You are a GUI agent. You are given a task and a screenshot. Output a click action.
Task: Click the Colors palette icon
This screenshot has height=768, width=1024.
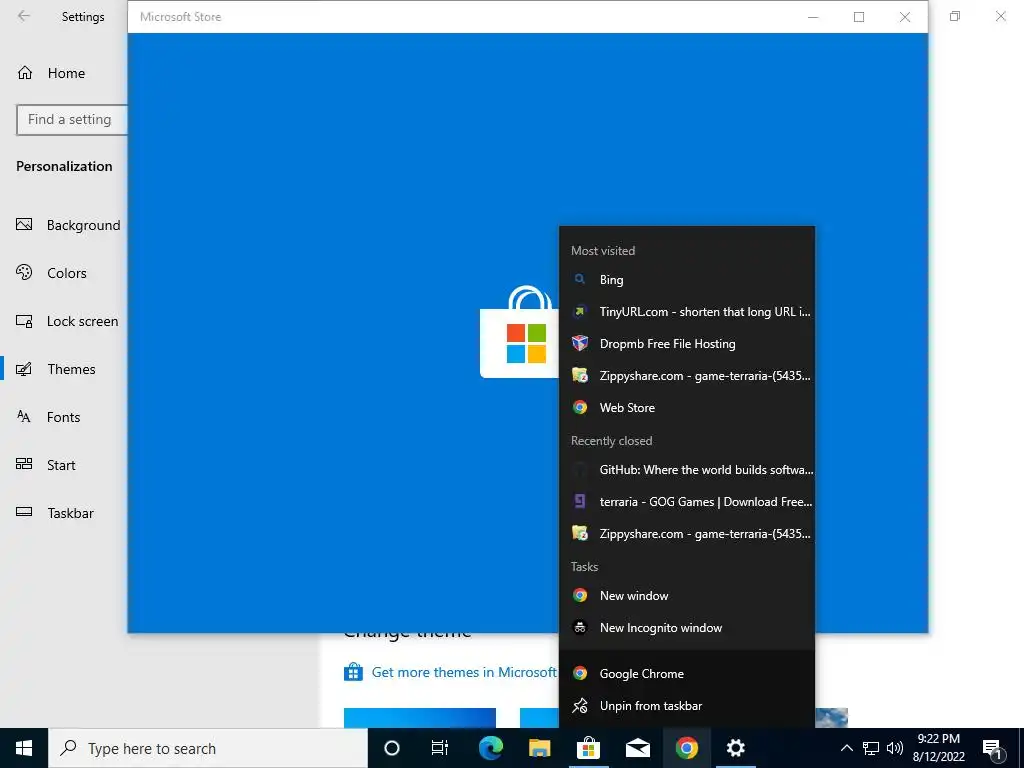tap(24, 272)
